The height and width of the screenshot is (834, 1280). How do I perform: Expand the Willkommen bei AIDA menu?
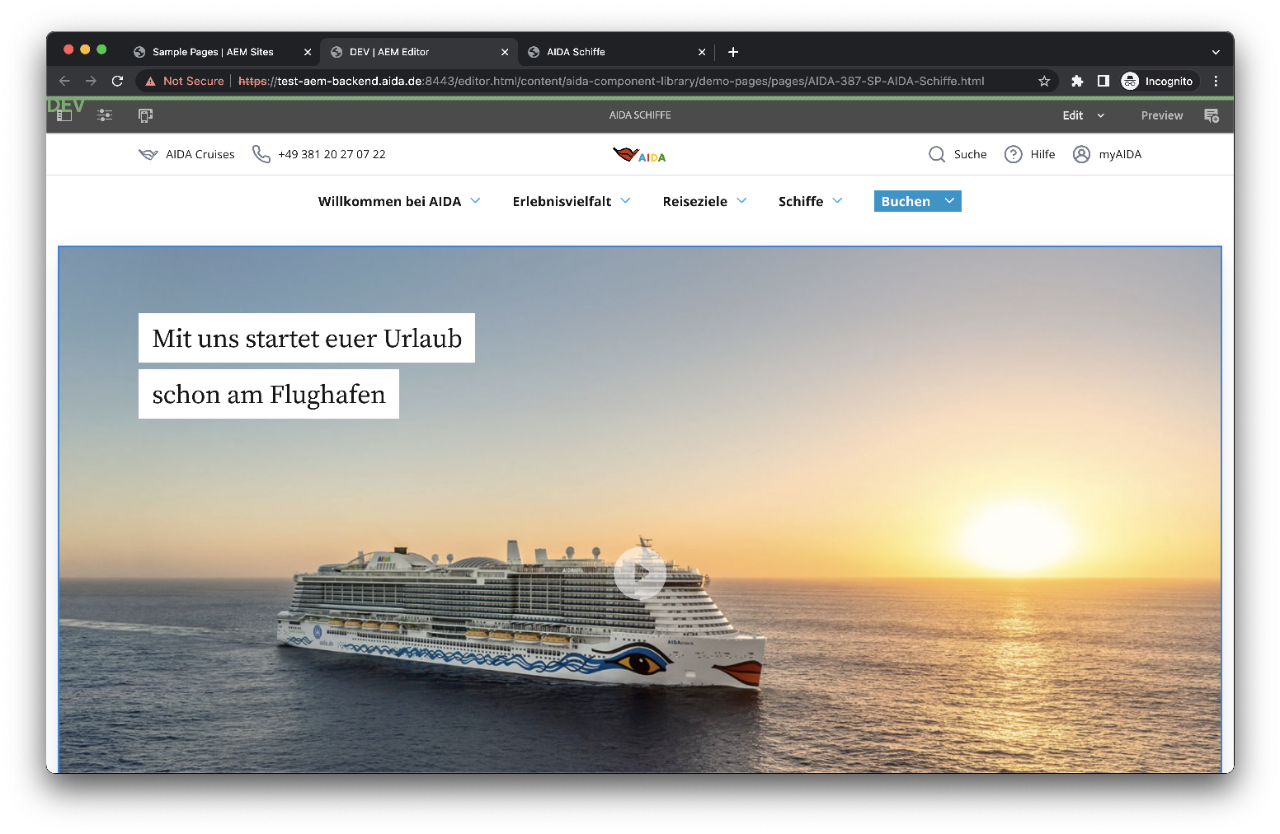[398, 201]
